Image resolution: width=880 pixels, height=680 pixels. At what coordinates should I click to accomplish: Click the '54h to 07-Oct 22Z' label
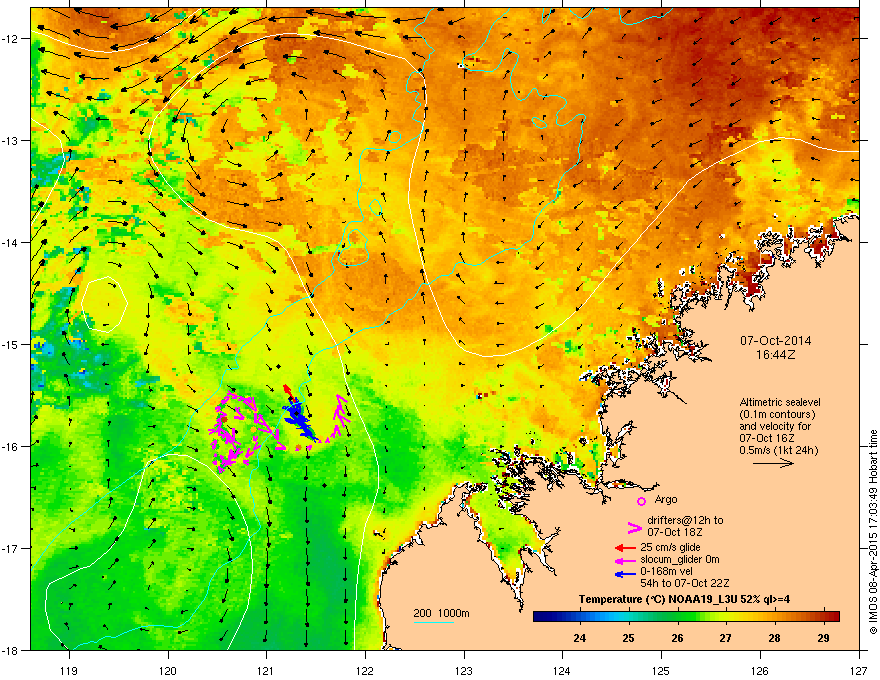click(x=685, y=583)
